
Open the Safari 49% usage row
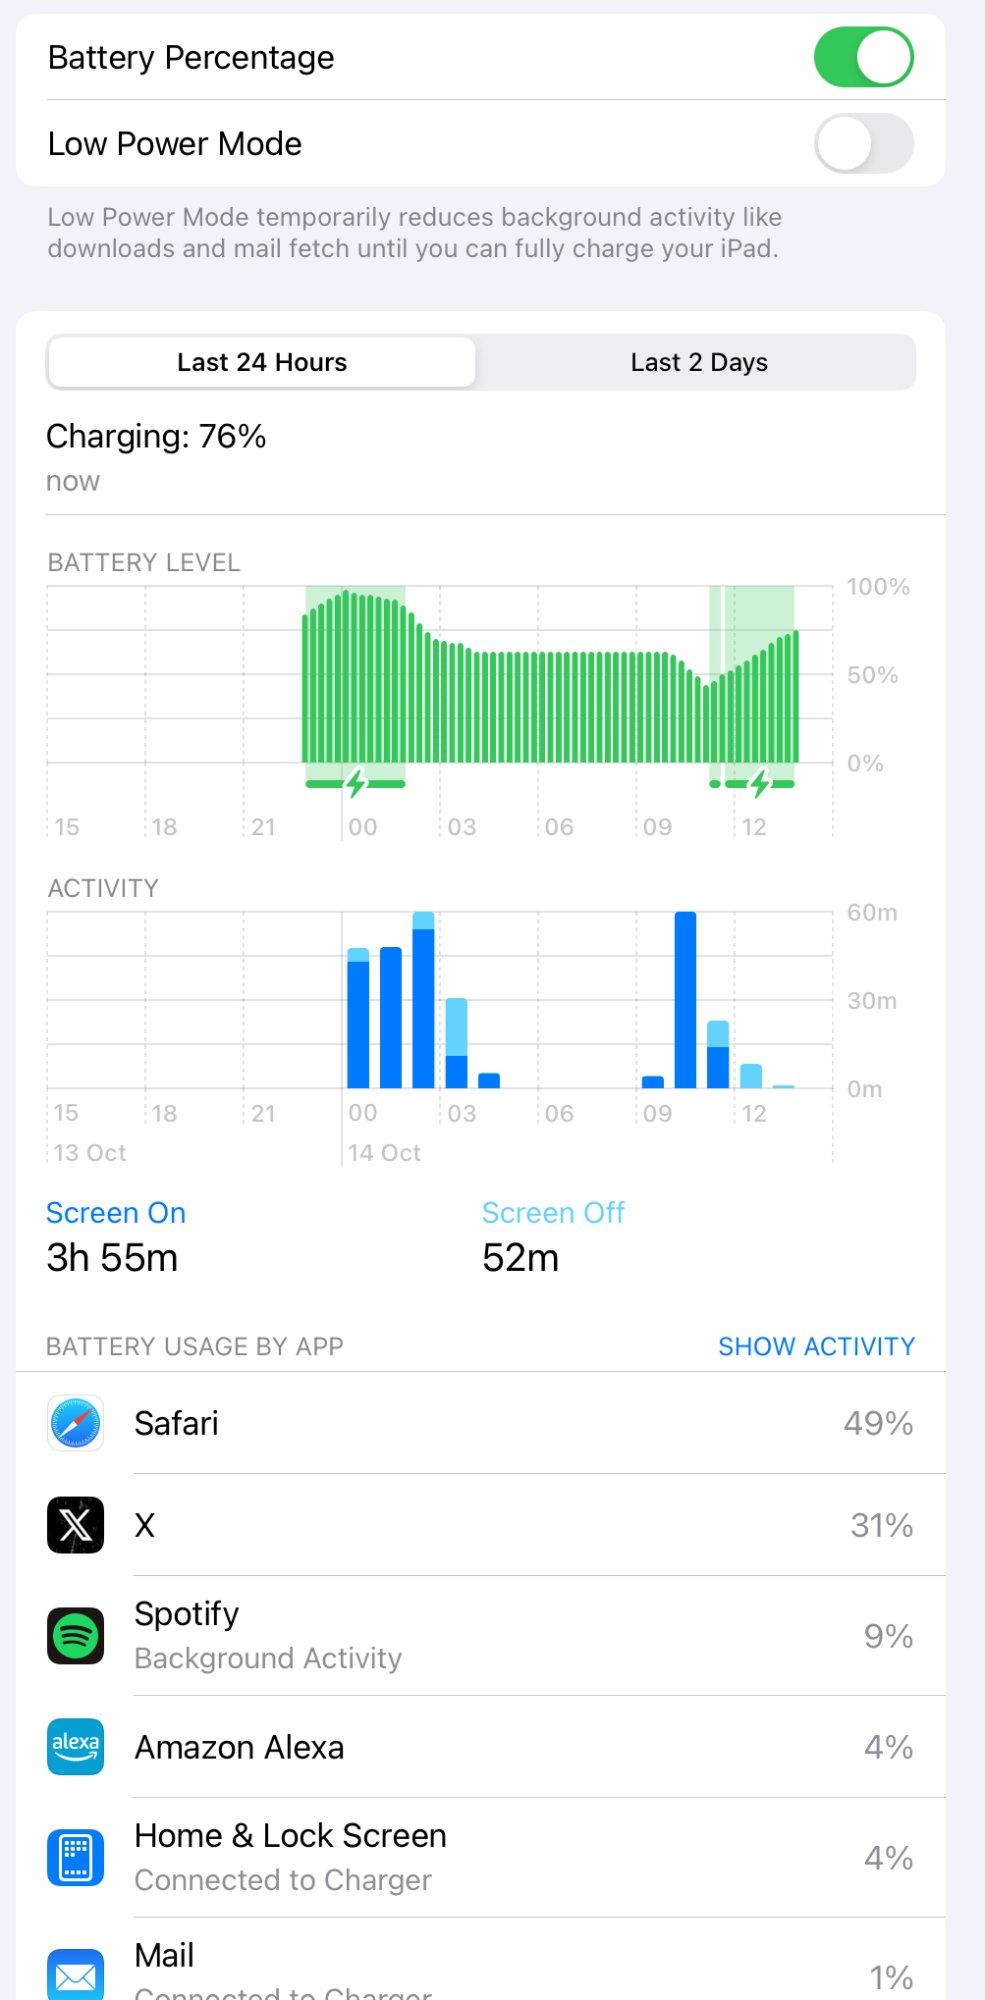point(481,1423)
